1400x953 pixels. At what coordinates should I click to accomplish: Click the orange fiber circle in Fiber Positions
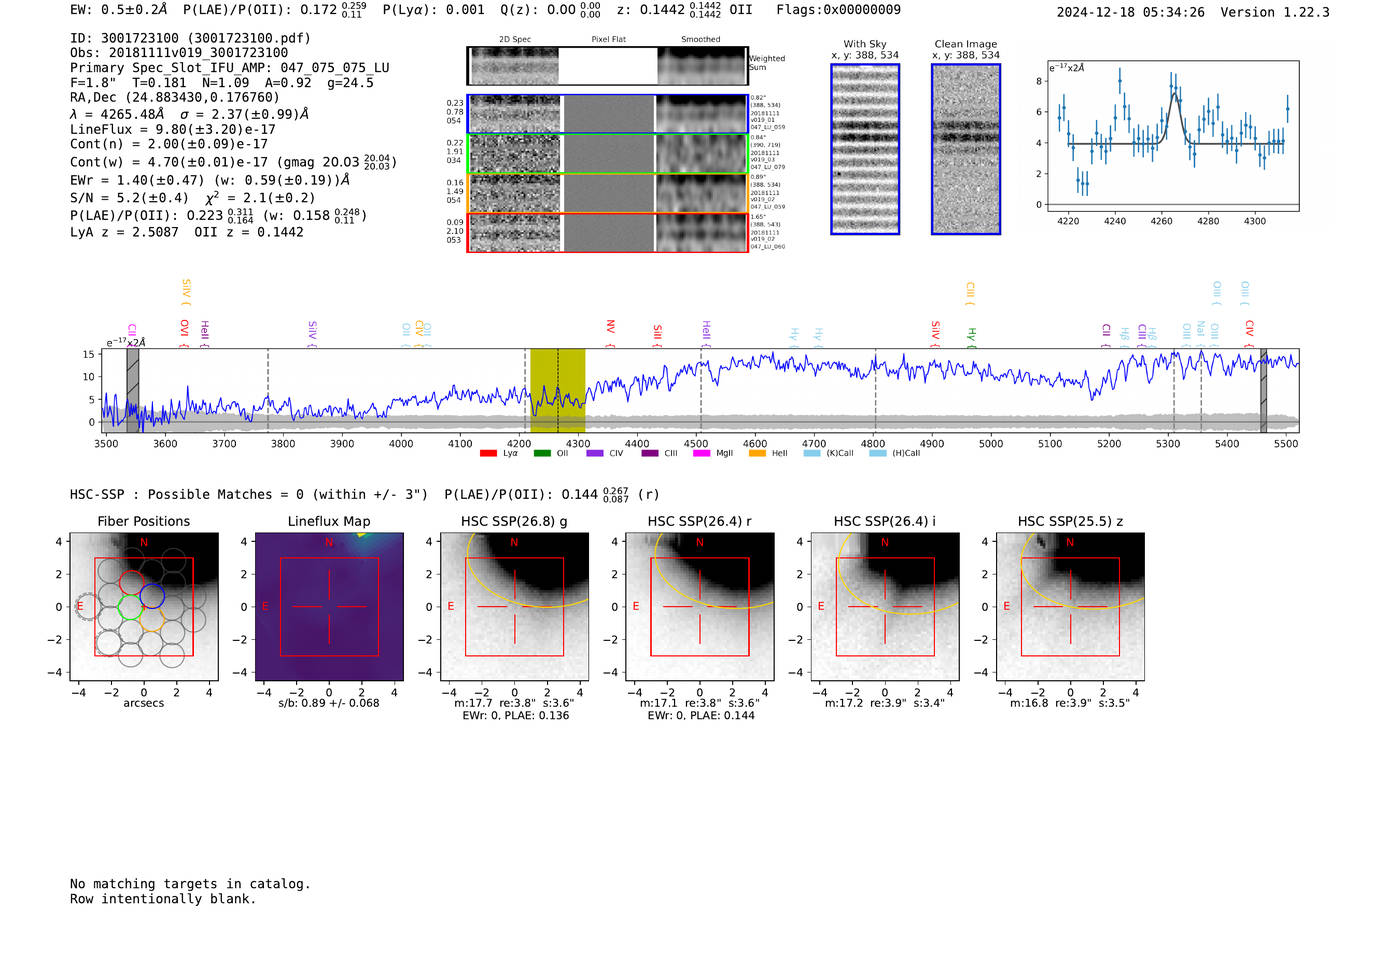152,619
